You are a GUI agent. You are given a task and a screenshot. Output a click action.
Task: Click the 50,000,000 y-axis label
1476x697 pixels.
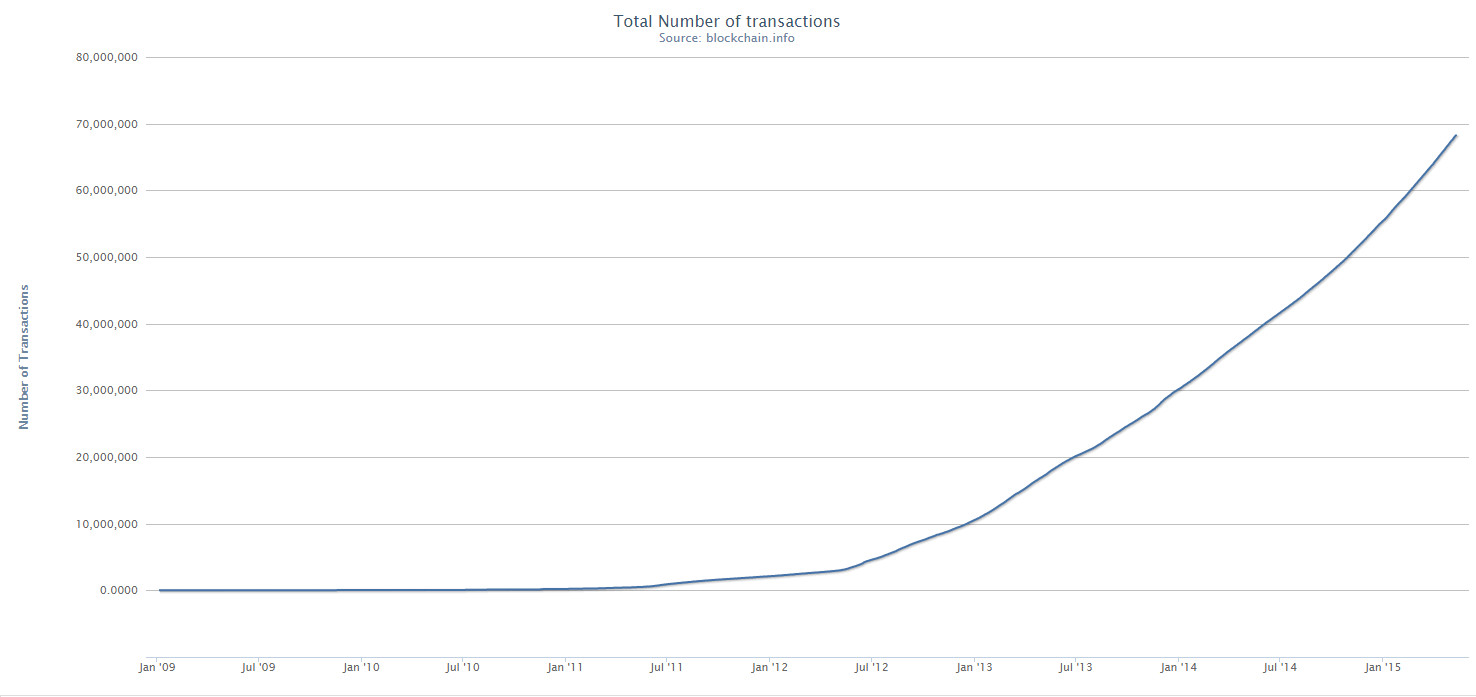pyautogui.click(x=106, y=257)
